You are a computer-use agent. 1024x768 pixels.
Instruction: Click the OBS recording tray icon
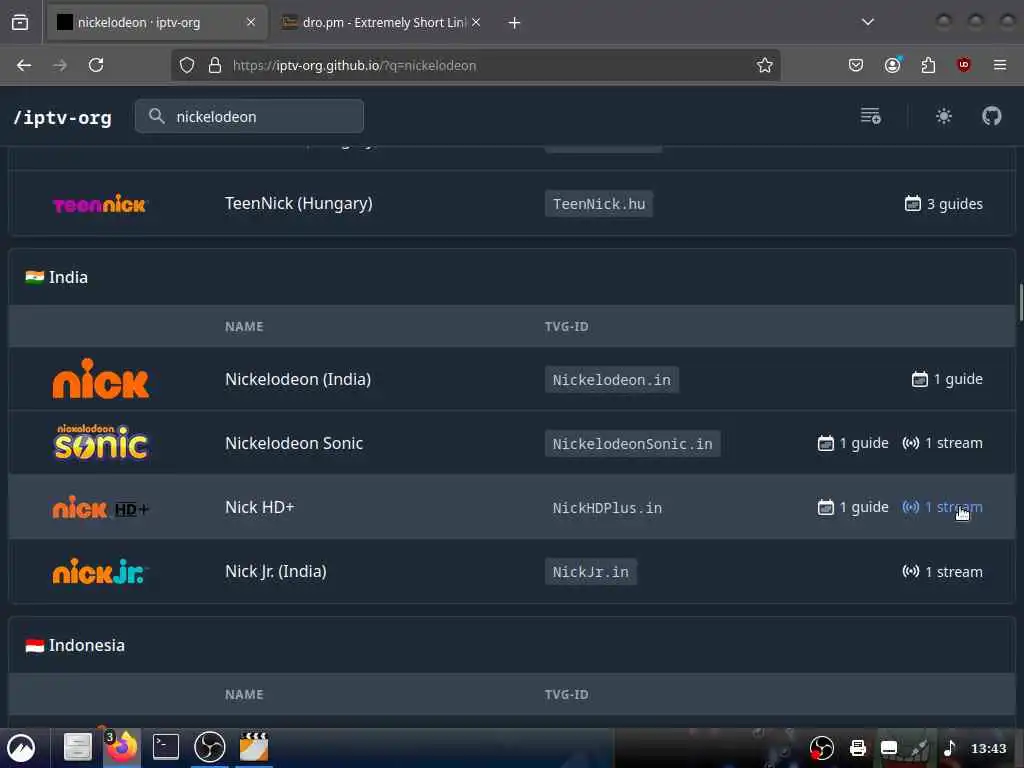click(x=822, y=748)
